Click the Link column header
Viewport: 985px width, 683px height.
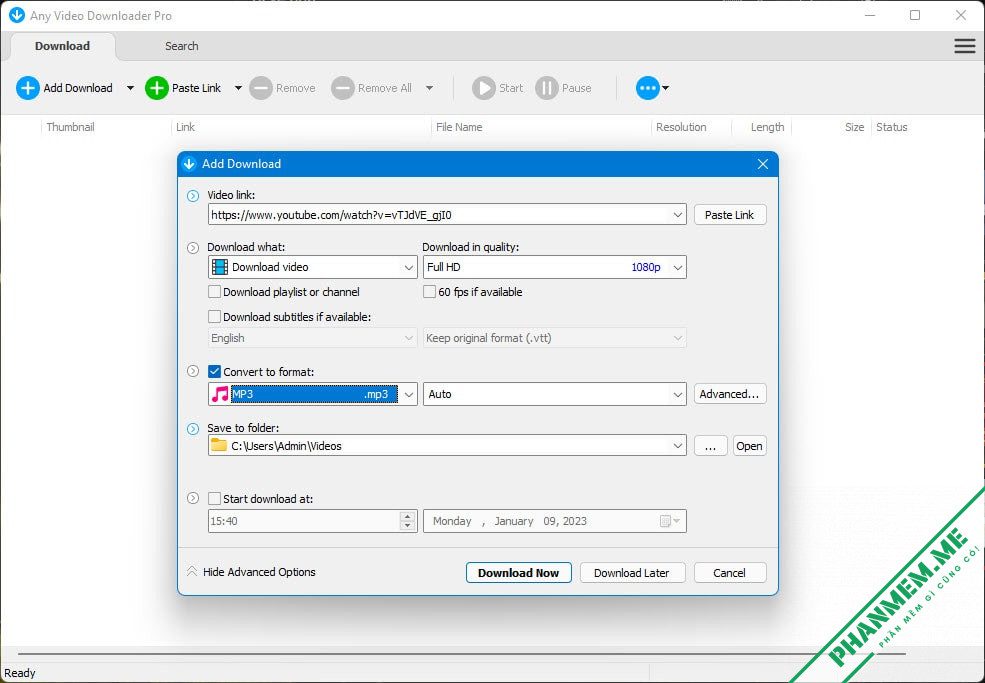coord(185,127)
